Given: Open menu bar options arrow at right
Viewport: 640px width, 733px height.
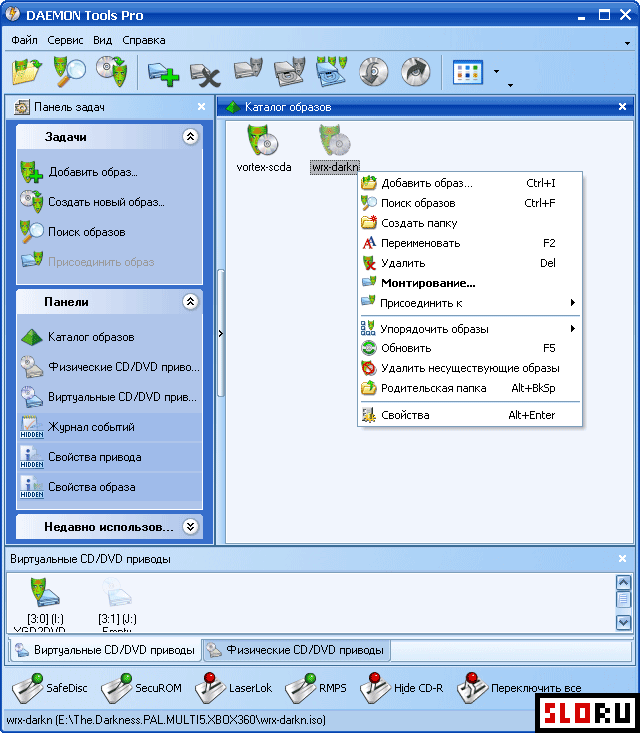Looking at the screenshot, I should 627,43.
